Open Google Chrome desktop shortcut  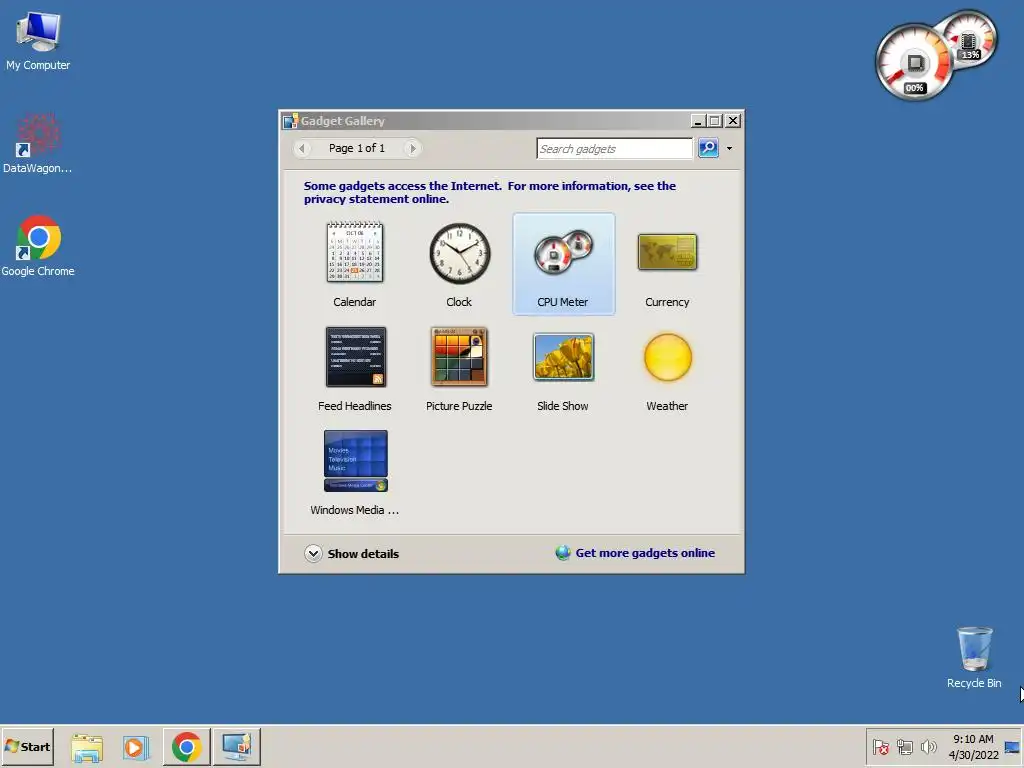(x=38, y=246)
